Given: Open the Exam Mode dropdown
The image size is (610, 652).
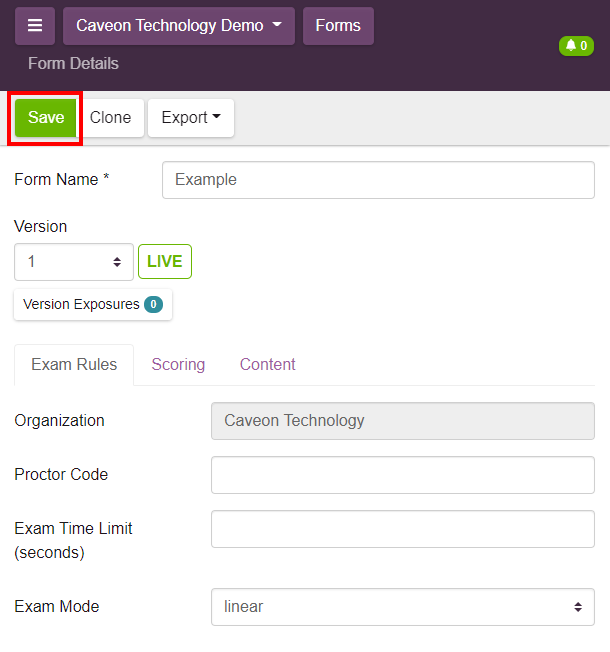Looking at the screenshot, I should 402,607.
